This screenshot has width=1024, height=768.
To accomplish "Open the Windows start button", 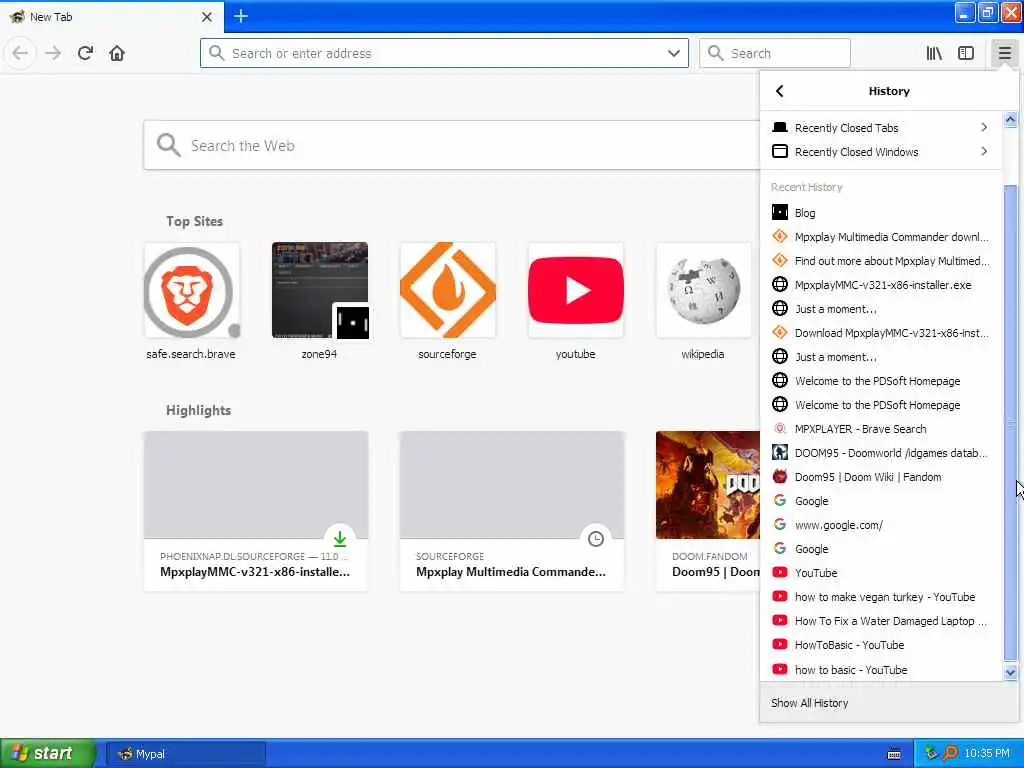I will 48,753.
